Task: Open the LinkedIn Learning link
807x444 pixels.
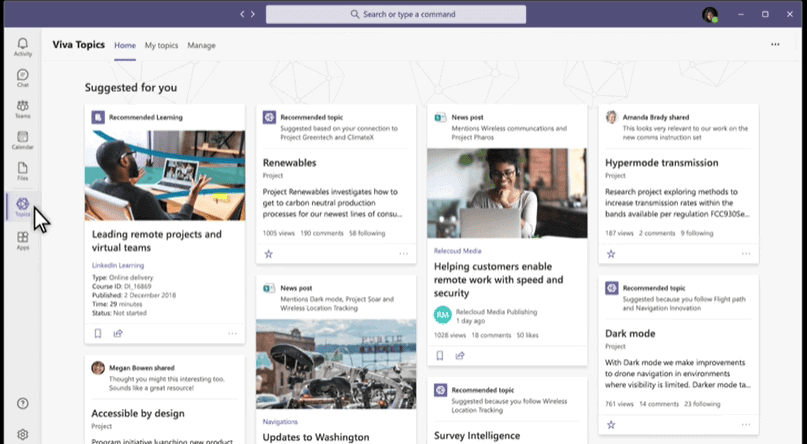Action: (118, 265)
